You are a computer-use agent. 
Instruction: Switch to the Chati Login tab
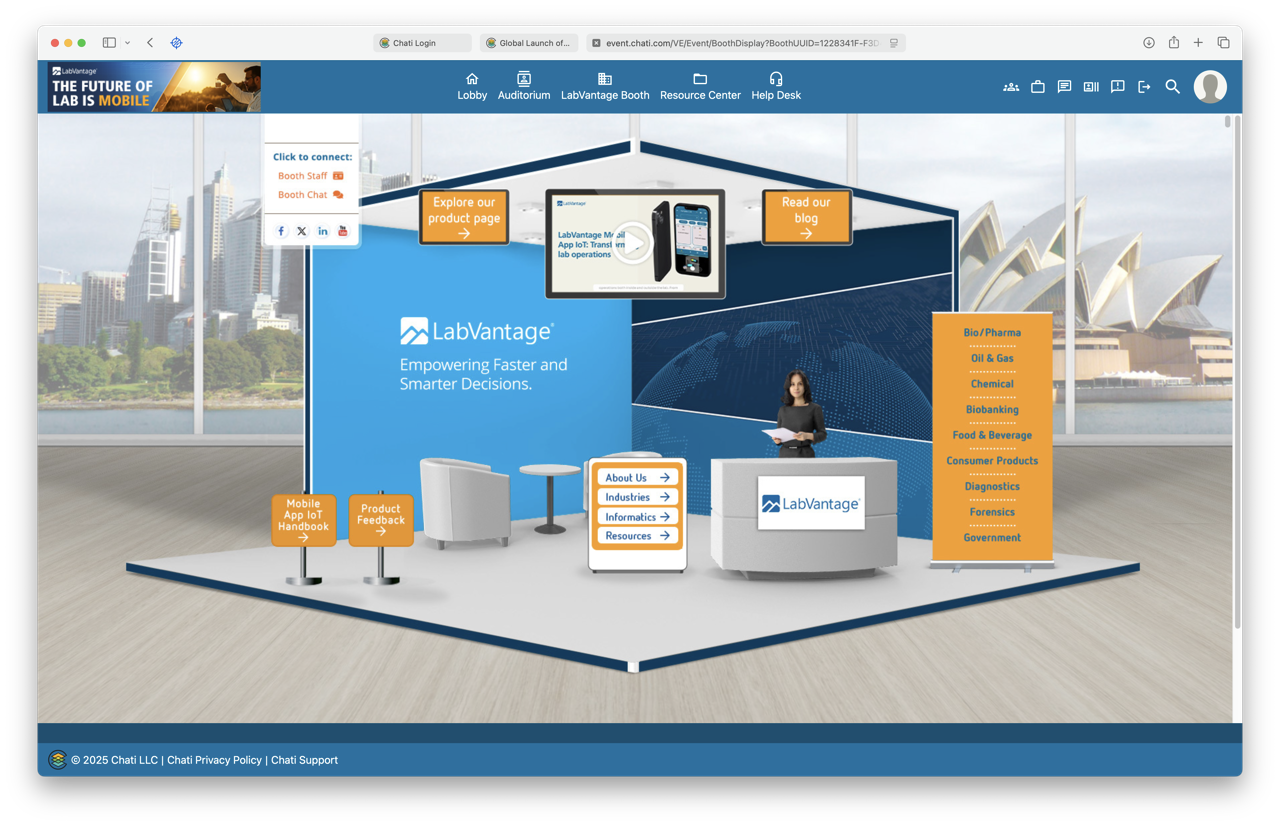pyautogui.click(x=421, y=43)
